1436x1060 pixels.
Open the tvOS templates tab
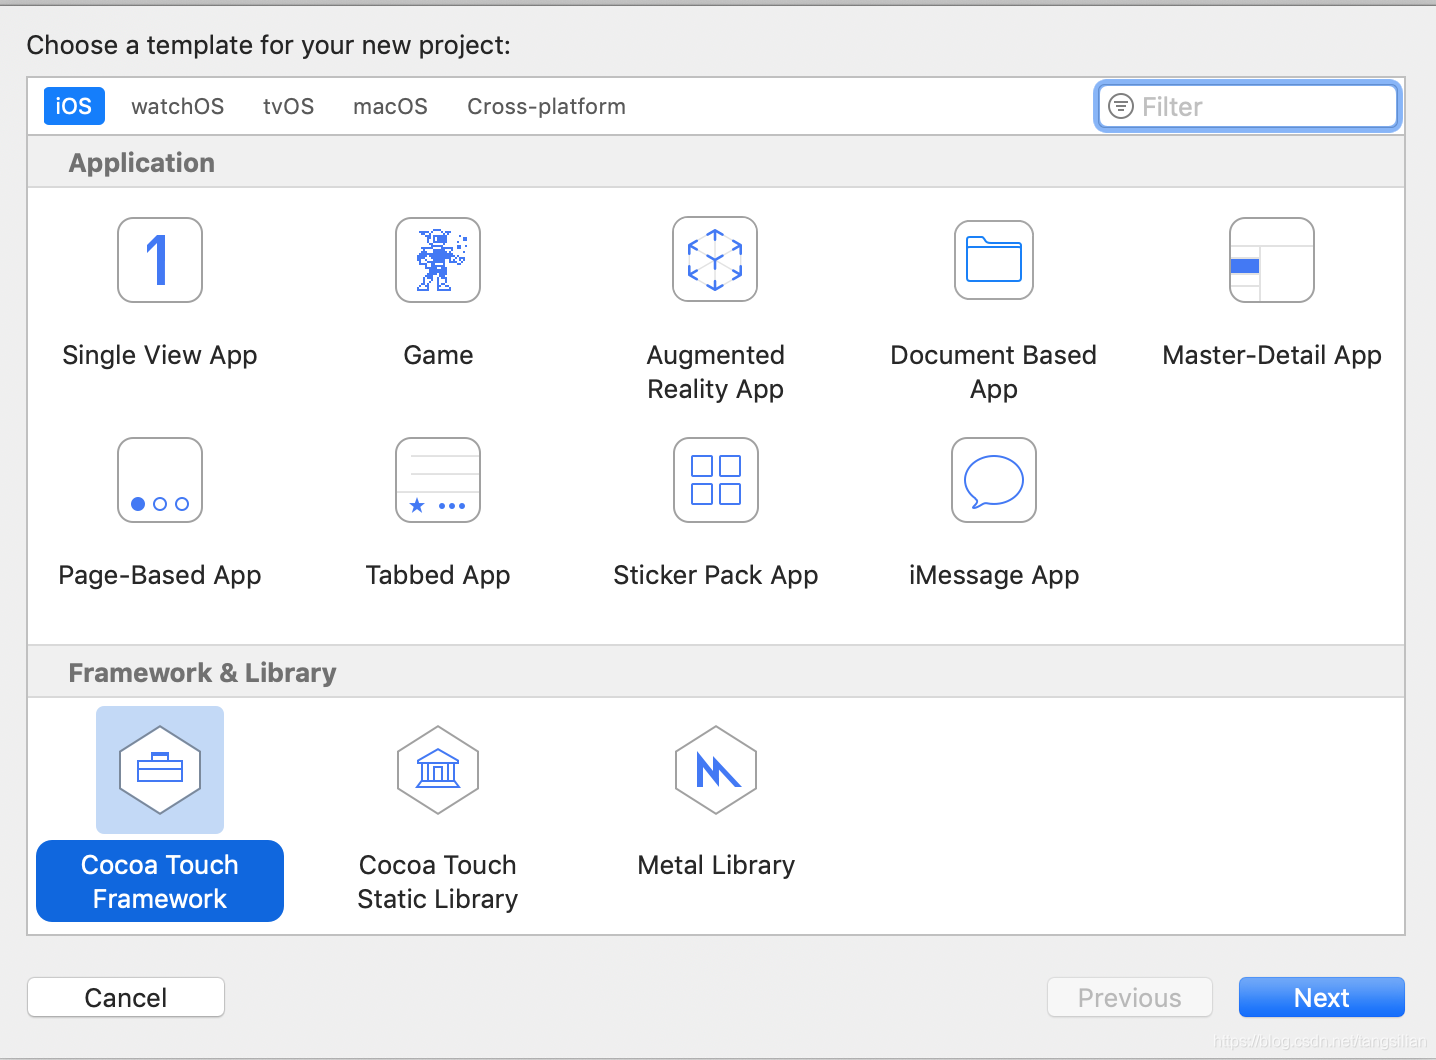[288, 106]
